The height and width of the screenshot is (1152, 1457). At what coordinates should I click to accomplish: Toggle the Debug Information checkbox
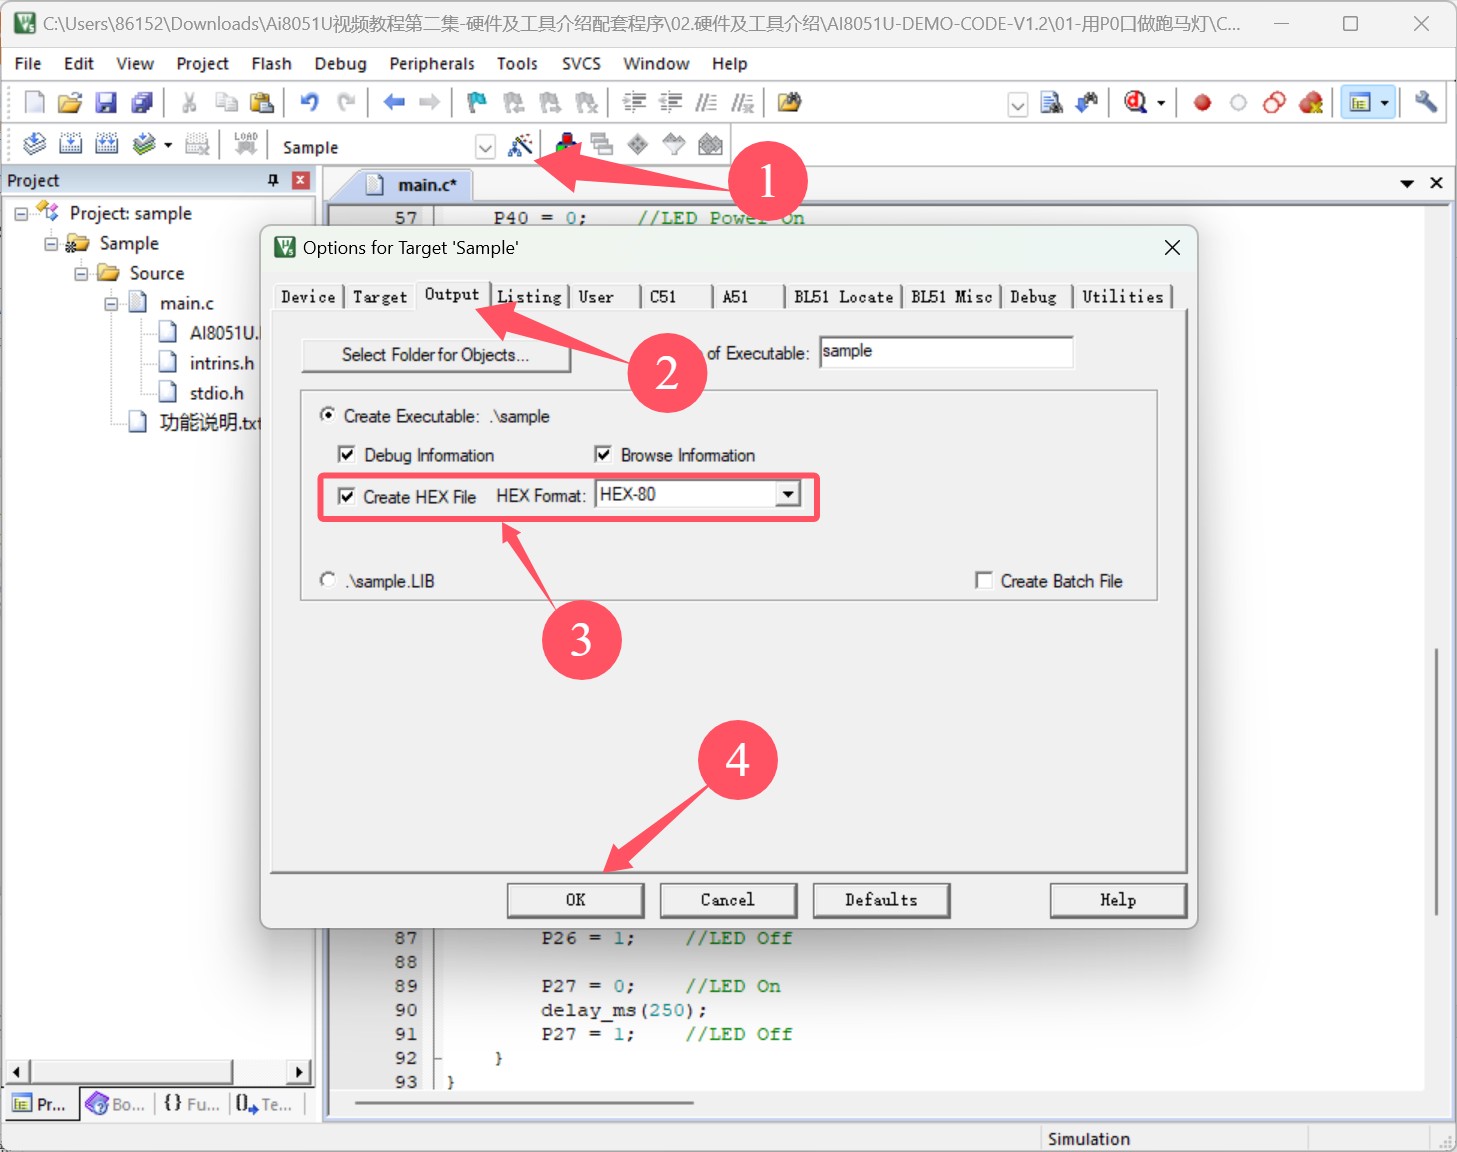pyautogui.click(x=346, y=455)
